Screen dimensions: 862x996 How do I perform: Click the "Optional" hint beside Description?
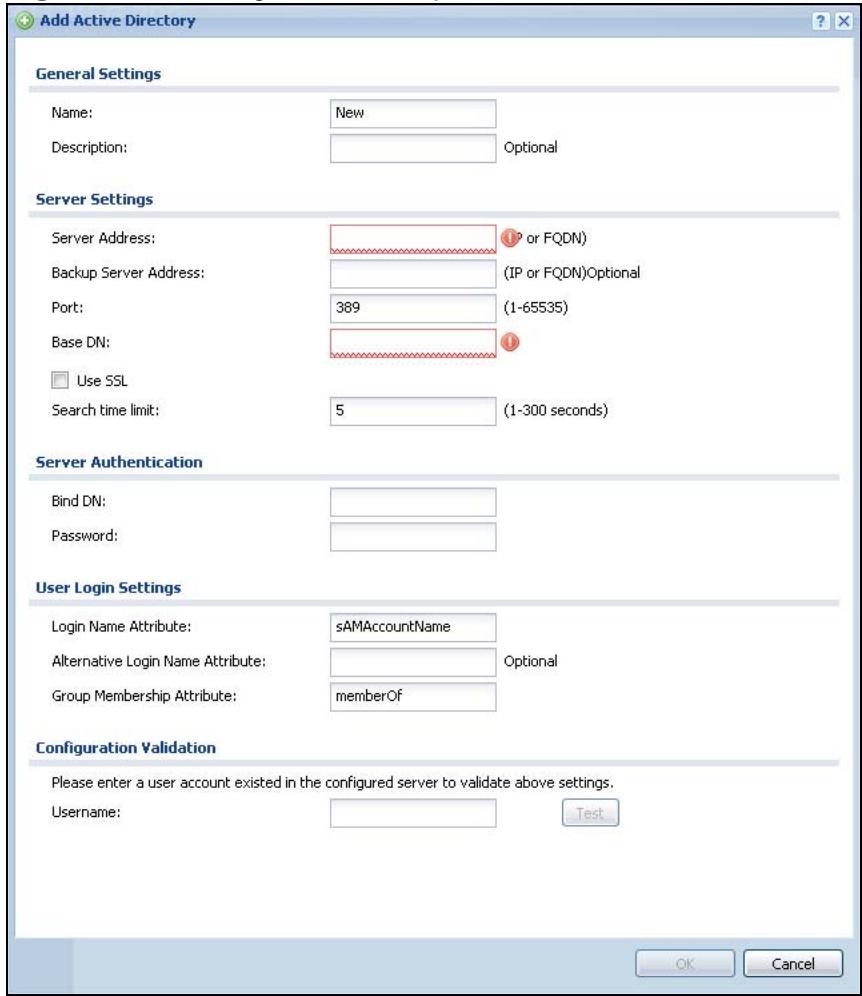(530, 147)
